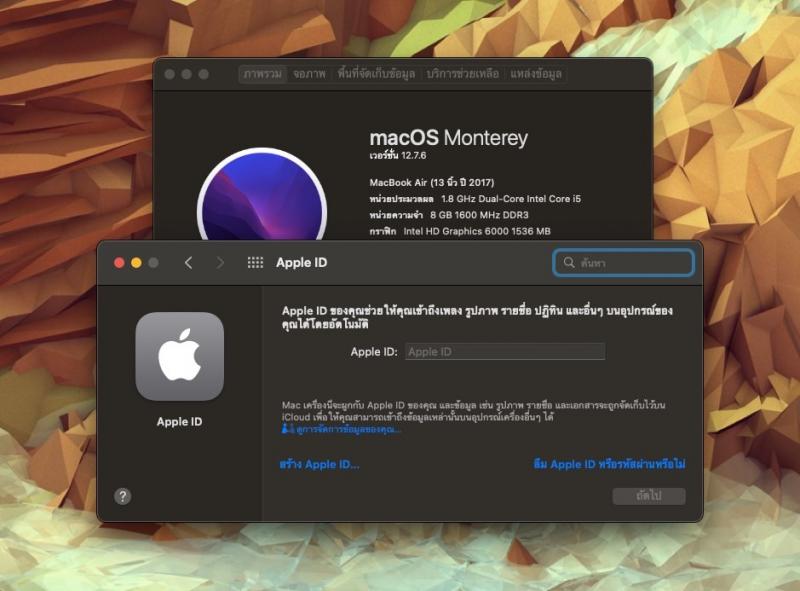The image size is (800, 591).
Task: Close the Apple ID window with the red button
Action: pyautogui.click(x=119, y=263)
